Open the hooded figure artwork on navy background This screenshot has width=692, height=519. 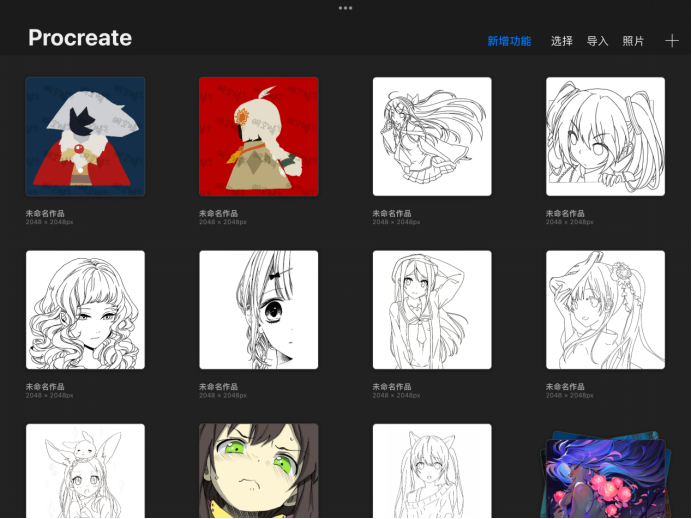pyautogui.click(x=85, y=136)
